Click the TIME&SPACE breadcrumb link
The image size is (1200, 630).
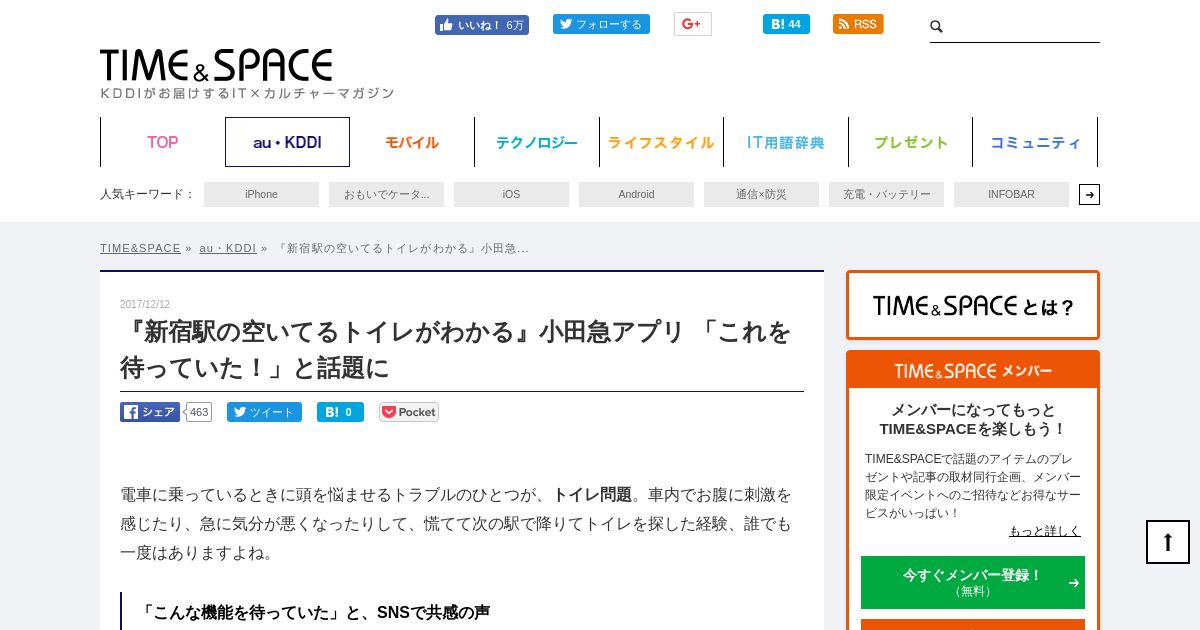point(140,248)
